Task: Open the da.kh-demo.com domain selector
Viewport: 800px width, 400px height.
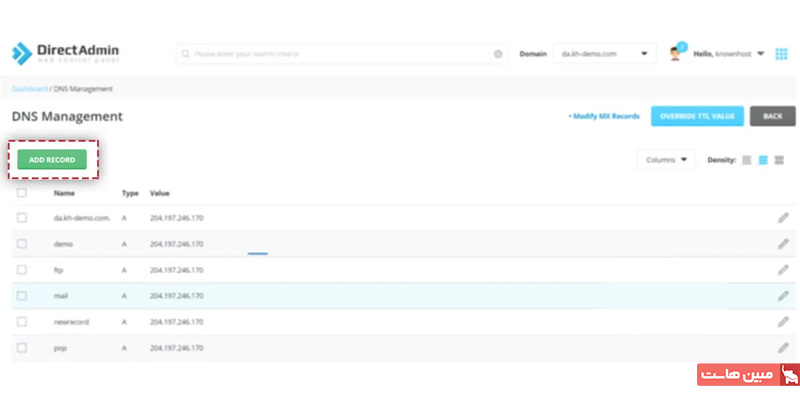Action: (603, 53)
